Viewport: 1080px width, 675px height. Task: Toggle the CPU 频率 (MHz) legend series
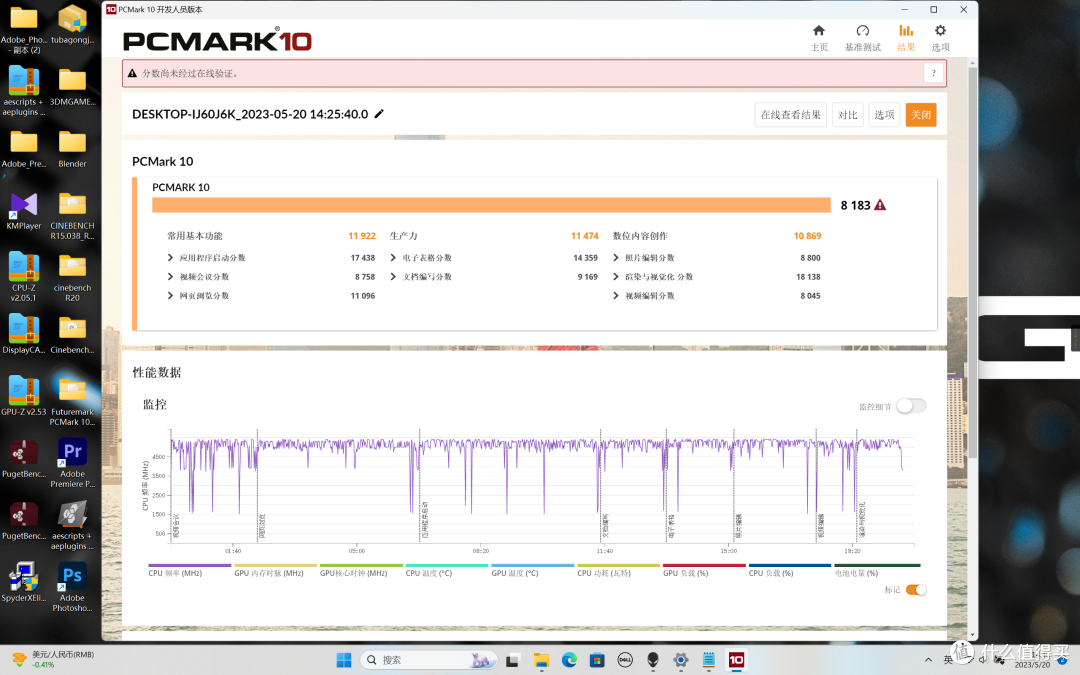[x=189, y=571]
